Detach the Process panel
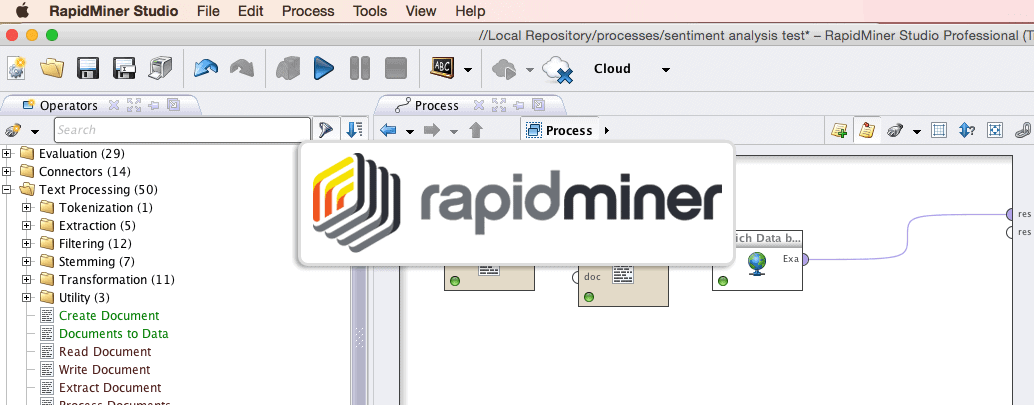Image resolution: width=1034 pixels, height=405 pixels. coord(539,105)
